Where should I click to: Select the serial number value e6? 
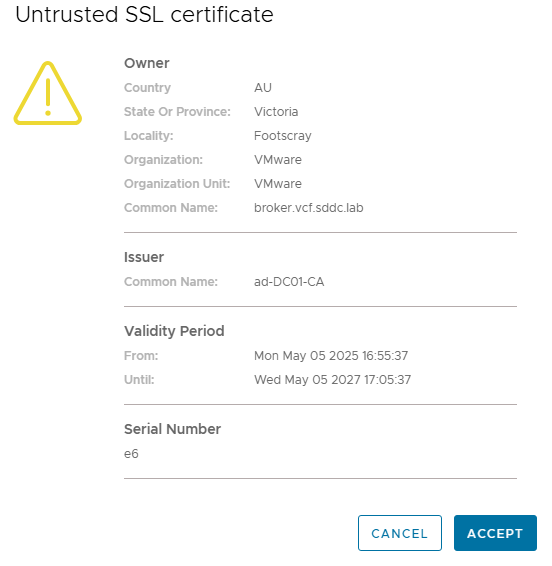(x=131, y=454)
